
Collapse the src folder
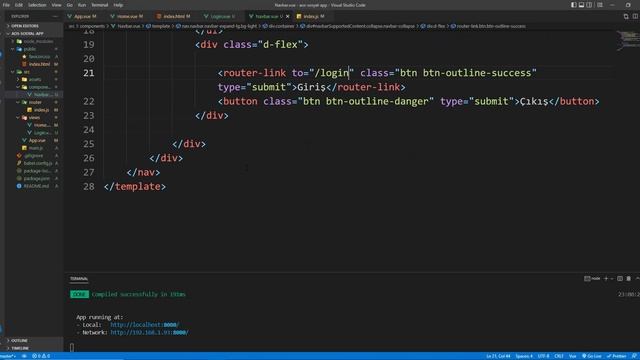click(35, 72)
